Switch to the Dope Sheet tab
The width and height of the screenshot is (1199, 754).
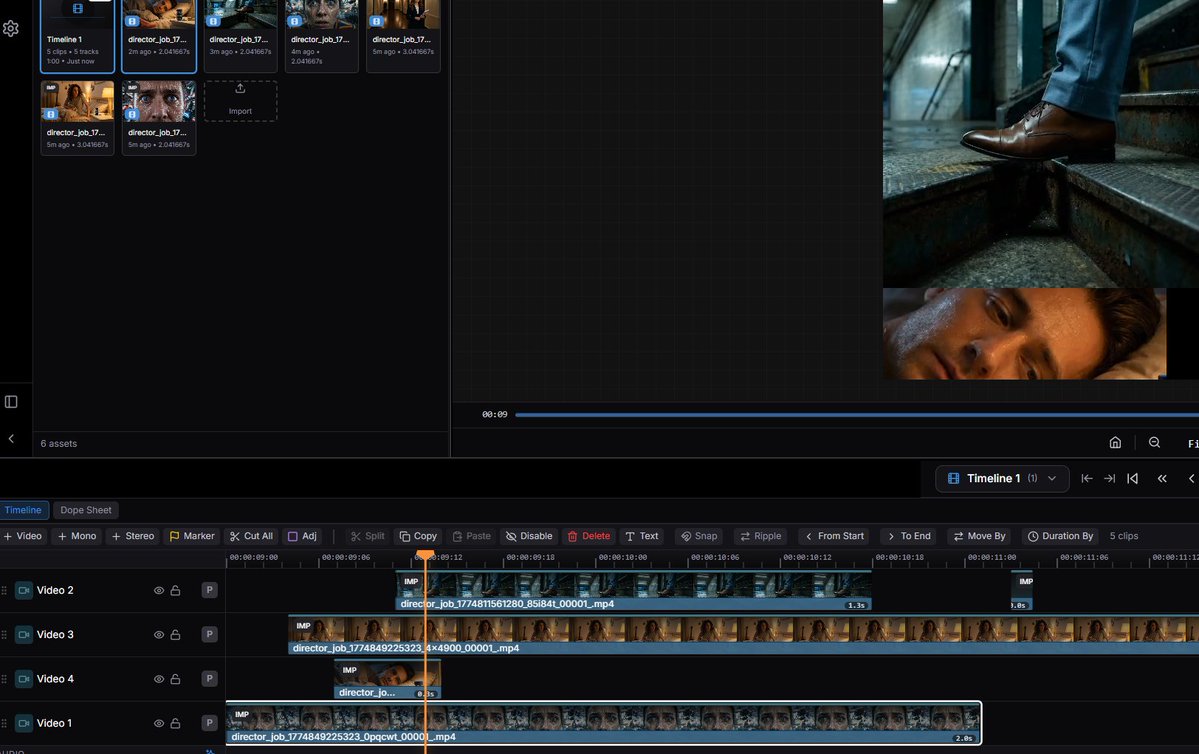[x=86, y=510]
